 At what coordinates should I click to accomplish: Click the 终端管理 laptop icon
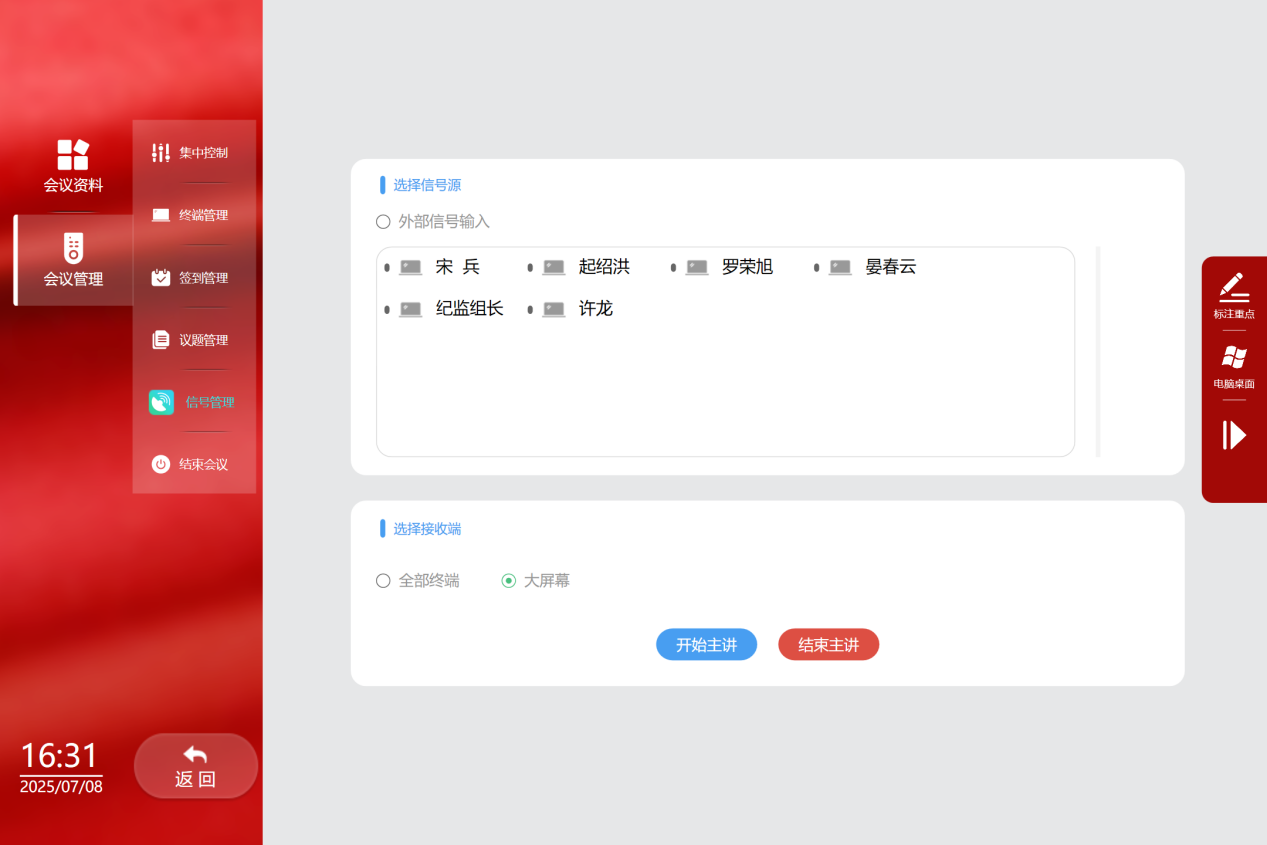161,215
